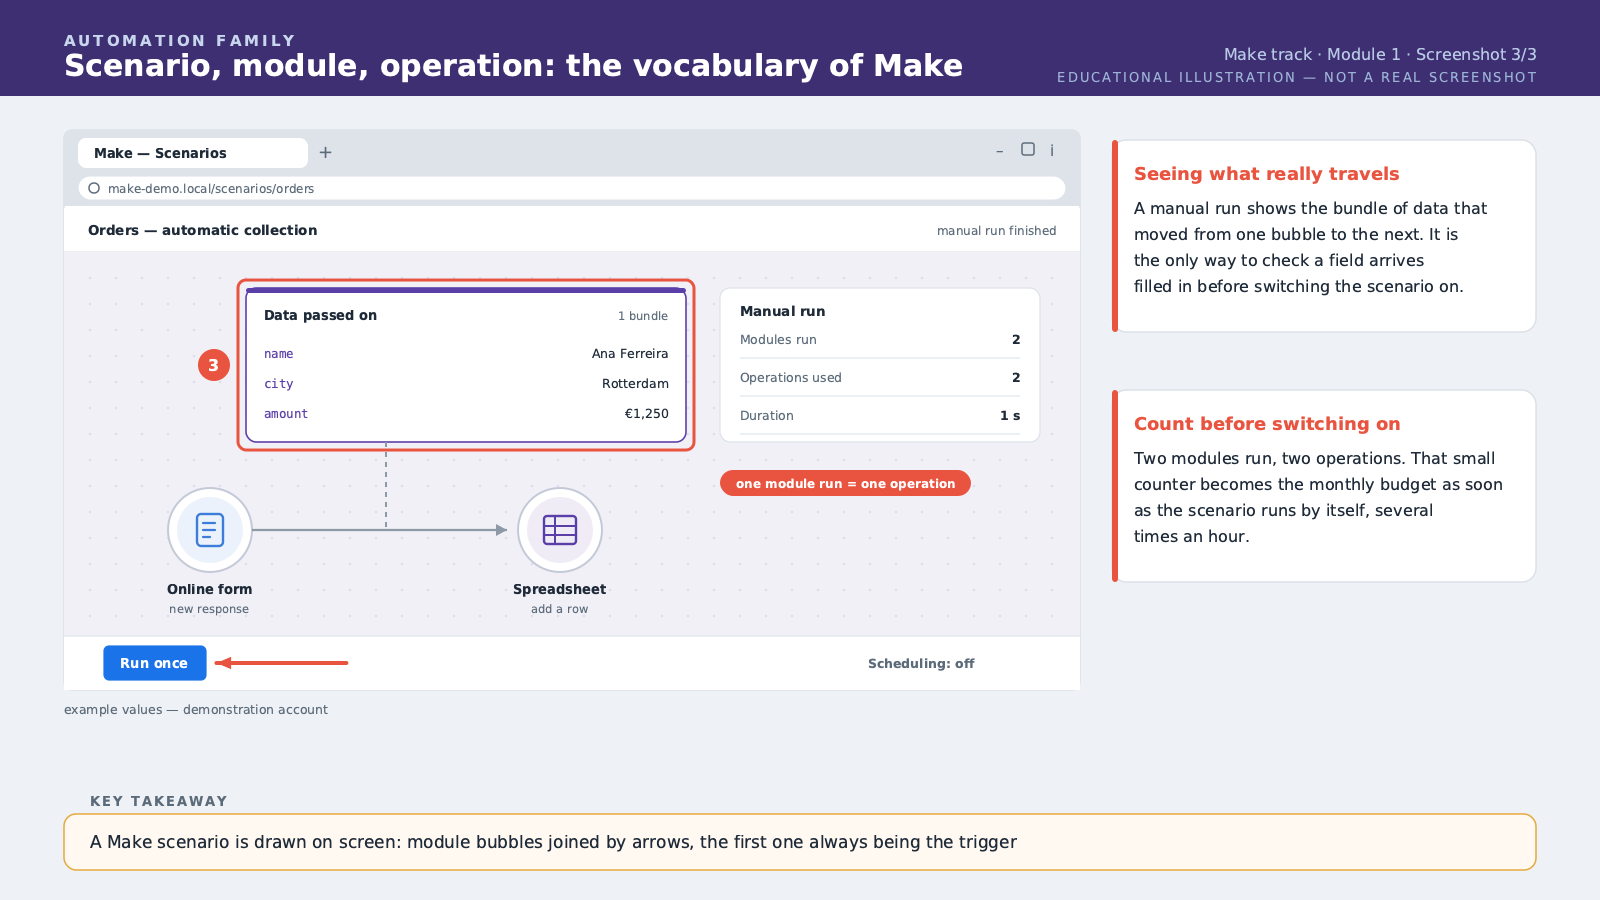
Task: Click the Rotterdam value
Action: pos(635,384)
